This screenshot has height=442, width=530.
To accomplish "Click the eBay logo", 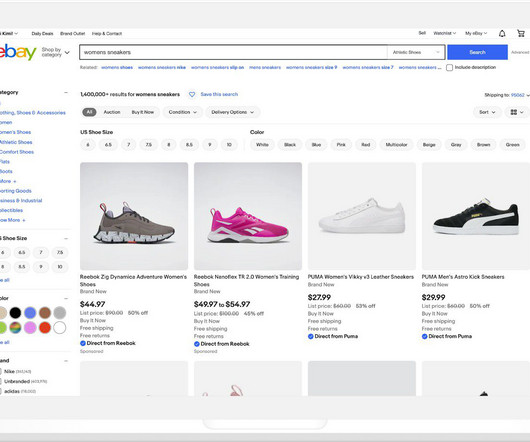I will point(18,52).
